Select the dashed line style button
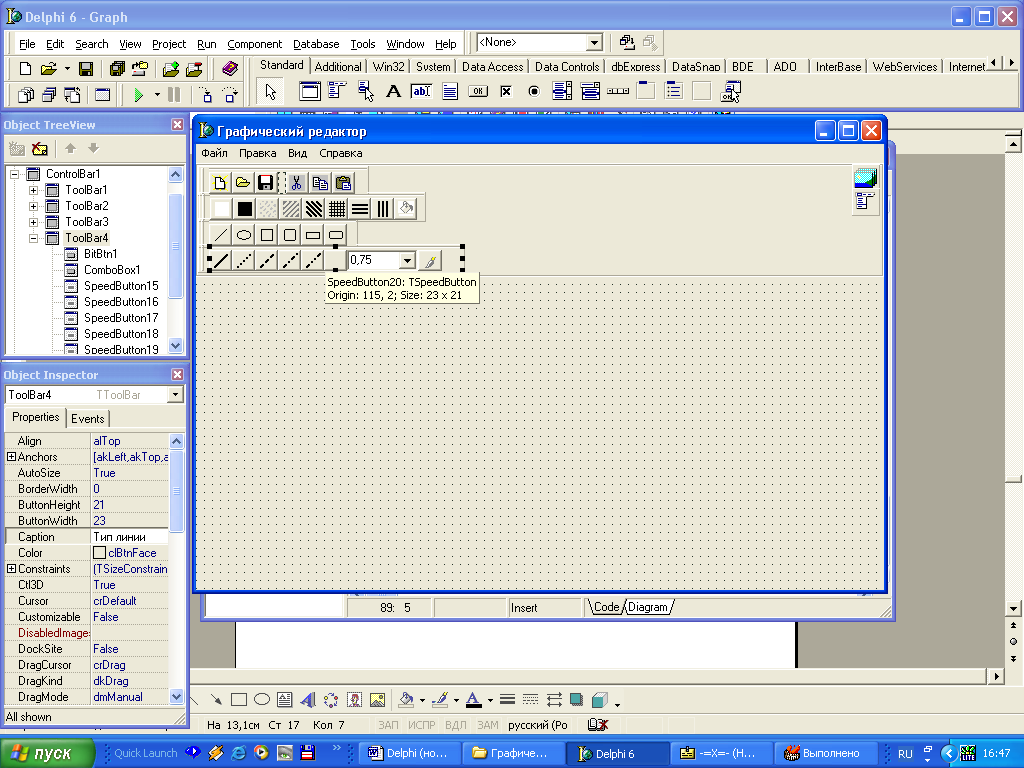The width and height of the screenshot is (1024, 768). (x=266, y=261)
